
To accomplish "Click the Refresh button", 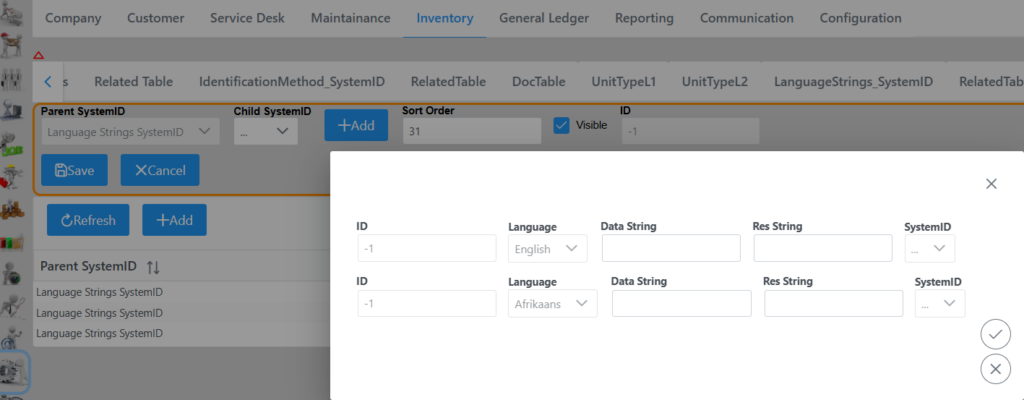I will (88, 220).
